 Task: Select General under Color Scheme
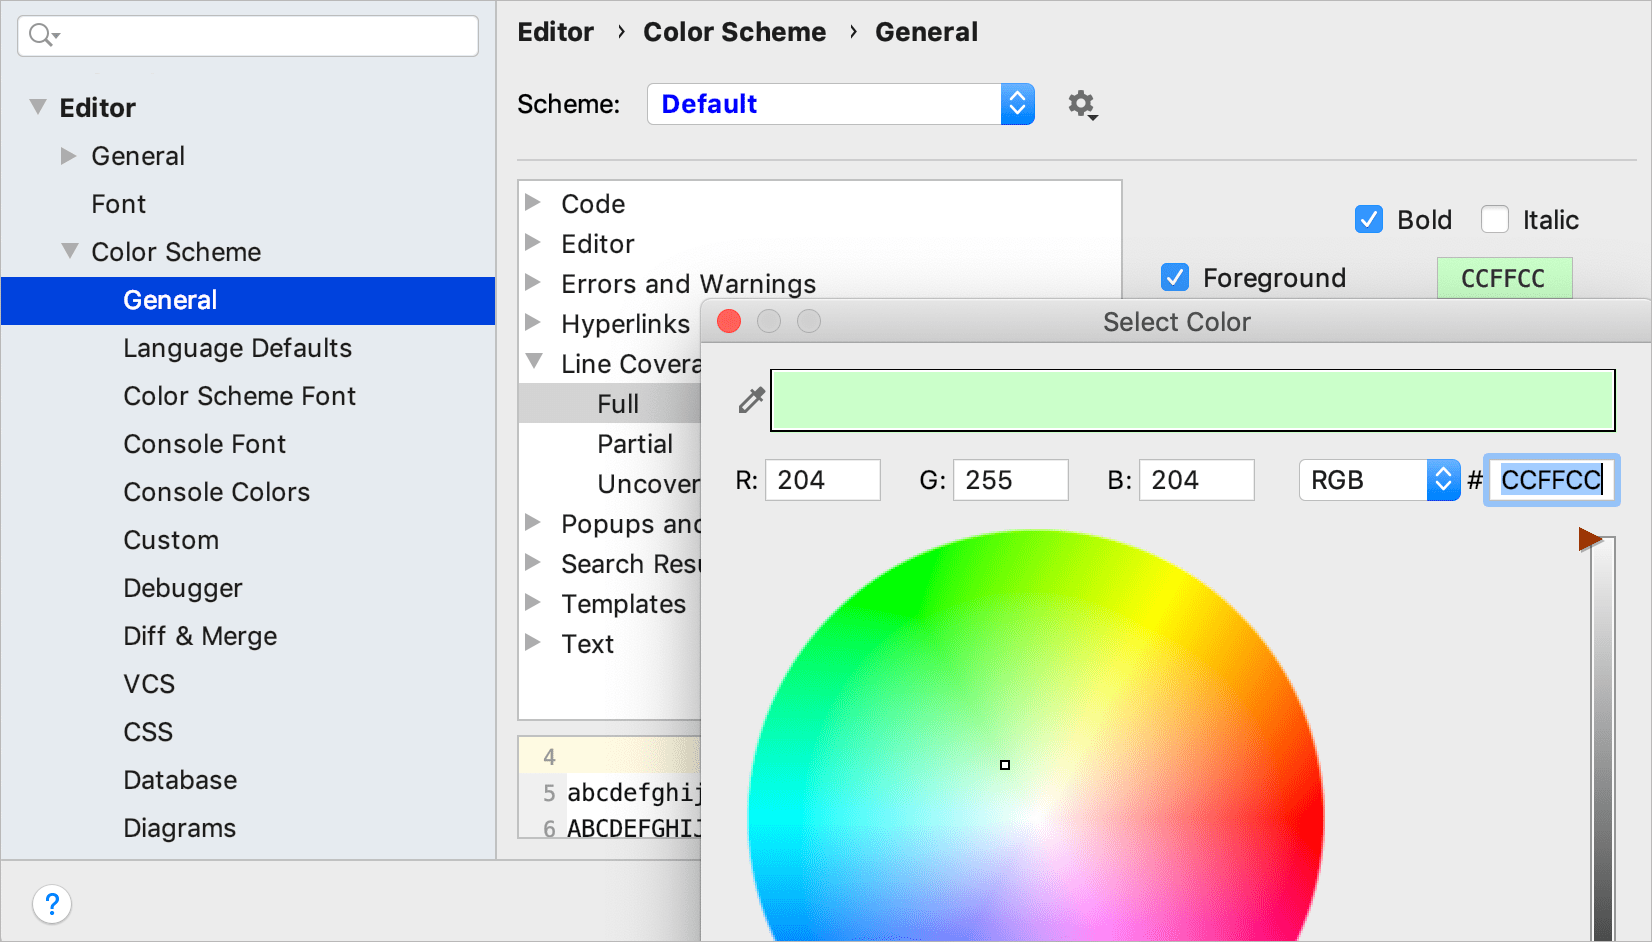click(x=248, y=300)
